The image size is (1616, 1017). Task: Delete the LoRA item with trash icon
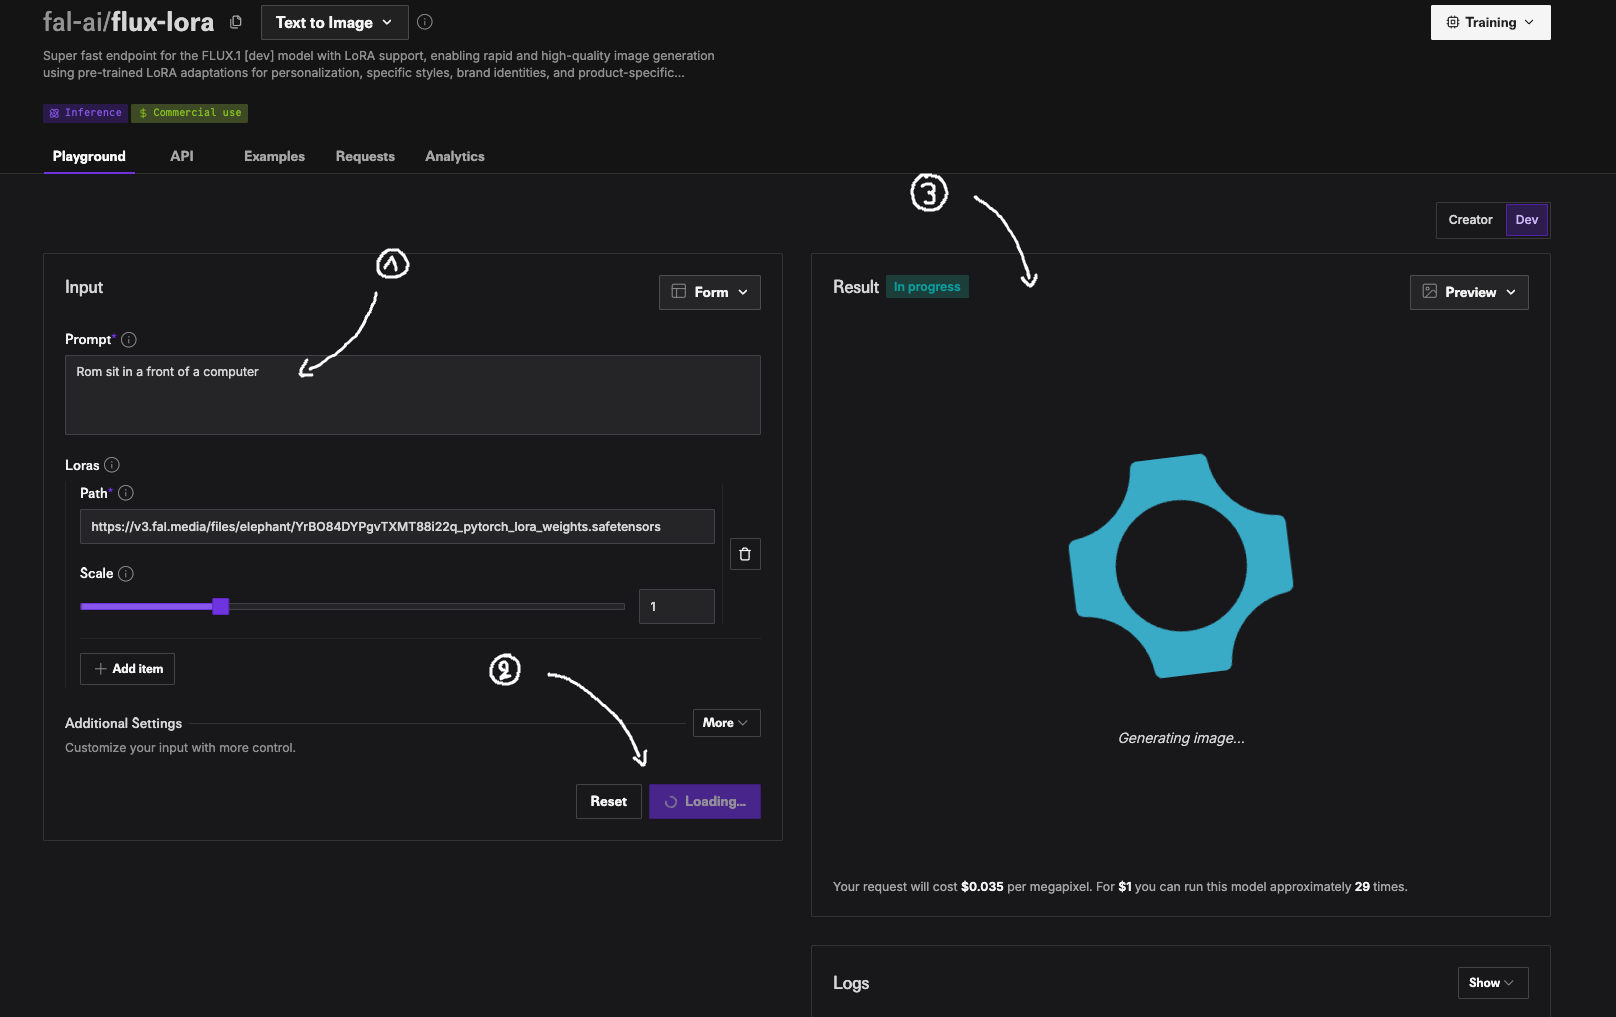(745, 554)
